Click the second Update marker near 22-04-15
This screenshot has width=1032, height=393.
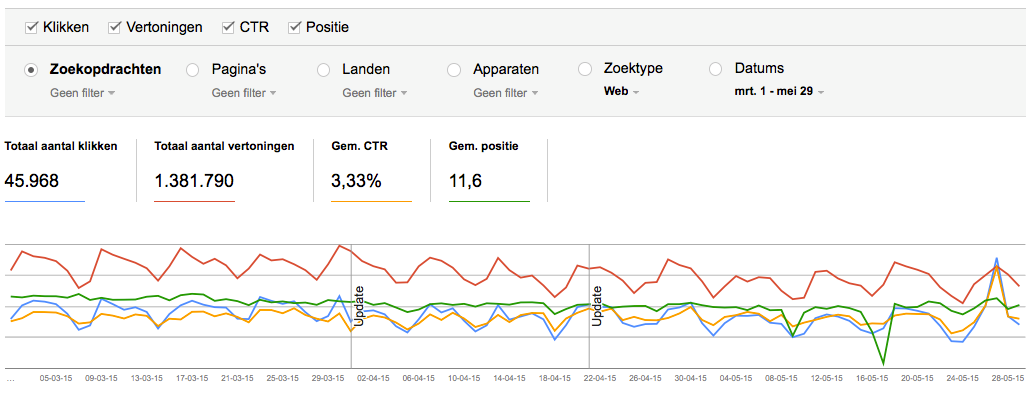coord(598,305)
